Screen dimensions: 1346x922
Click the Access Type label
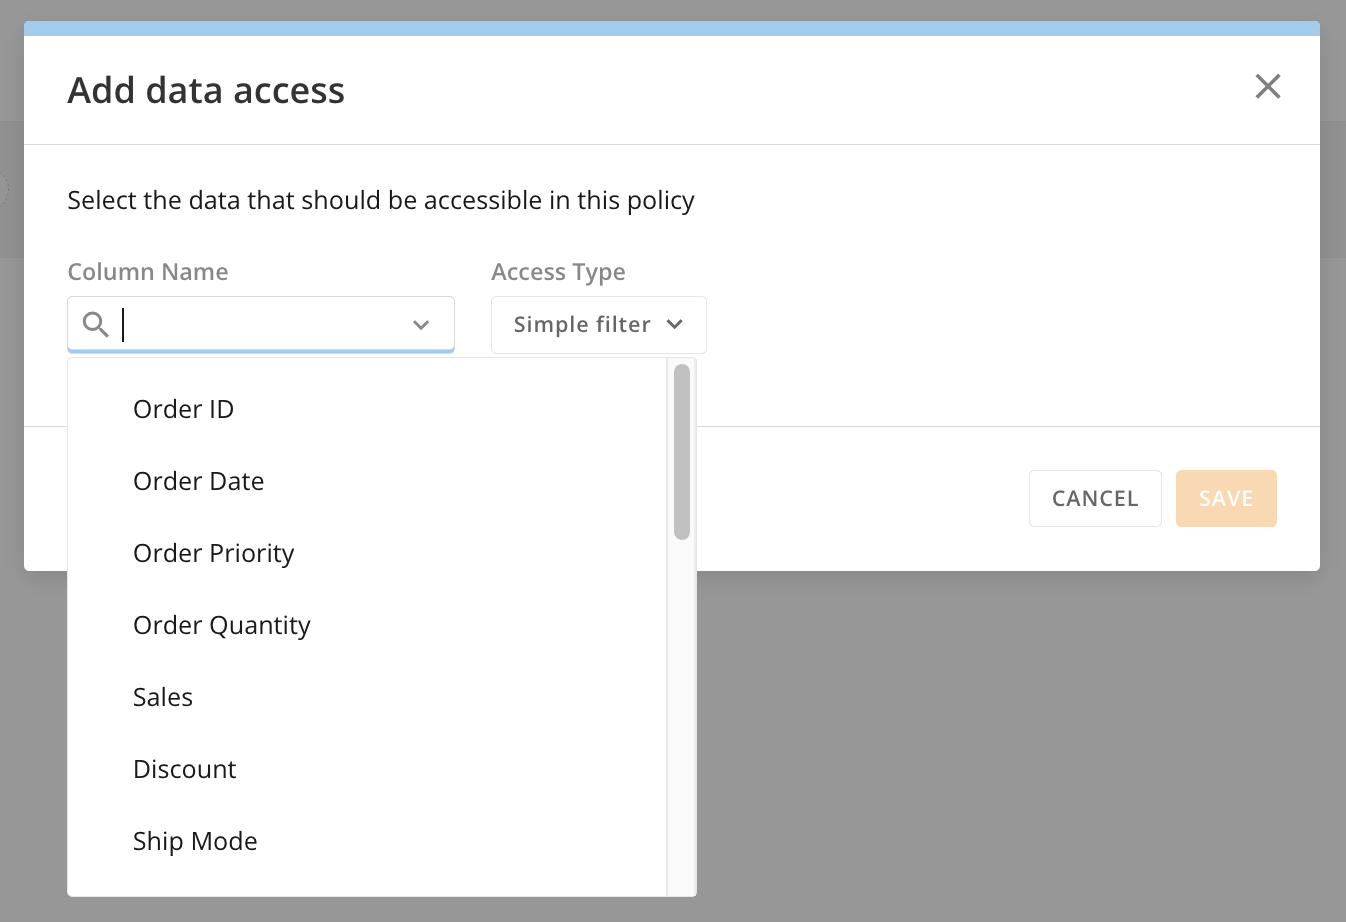(558, 272)
